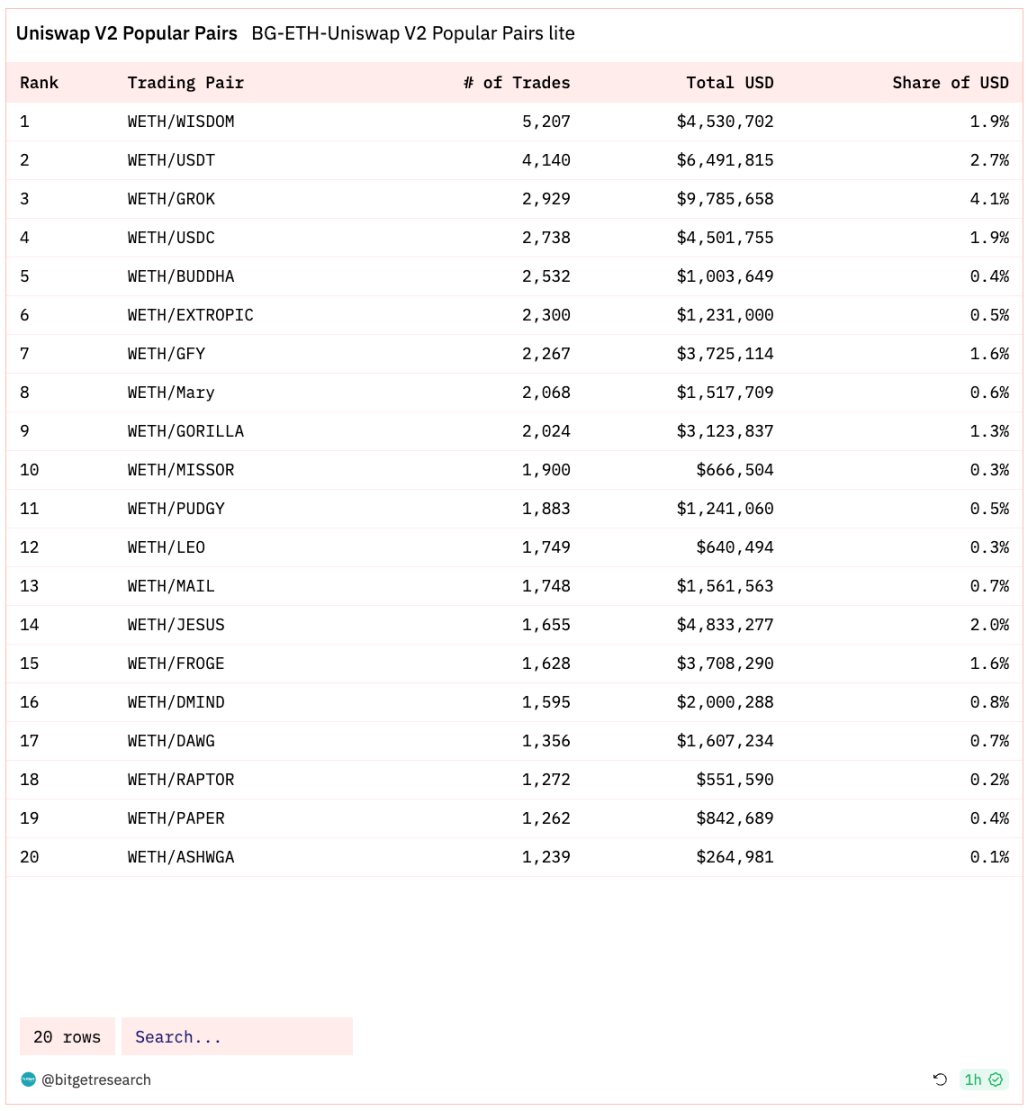
Task: Open the Uniswap V2 Popular Pairs title
Action: coord(127,33)
